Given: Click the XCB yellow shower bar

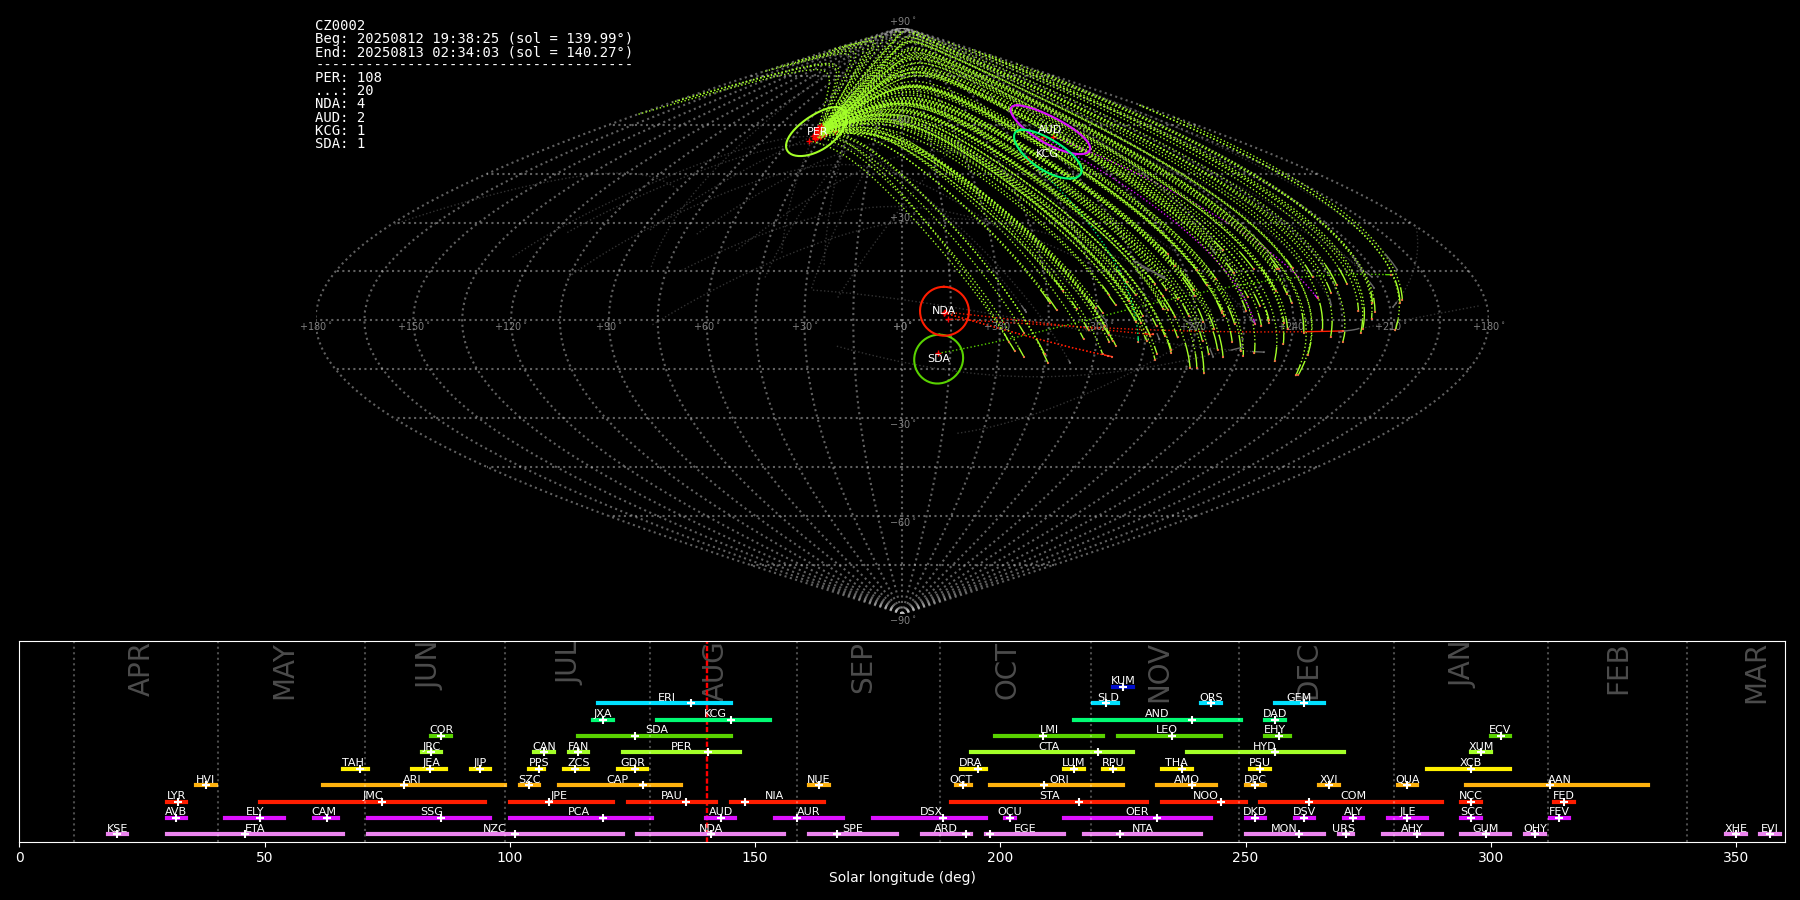Looking at the screenshot, I should pos(1468,769).
